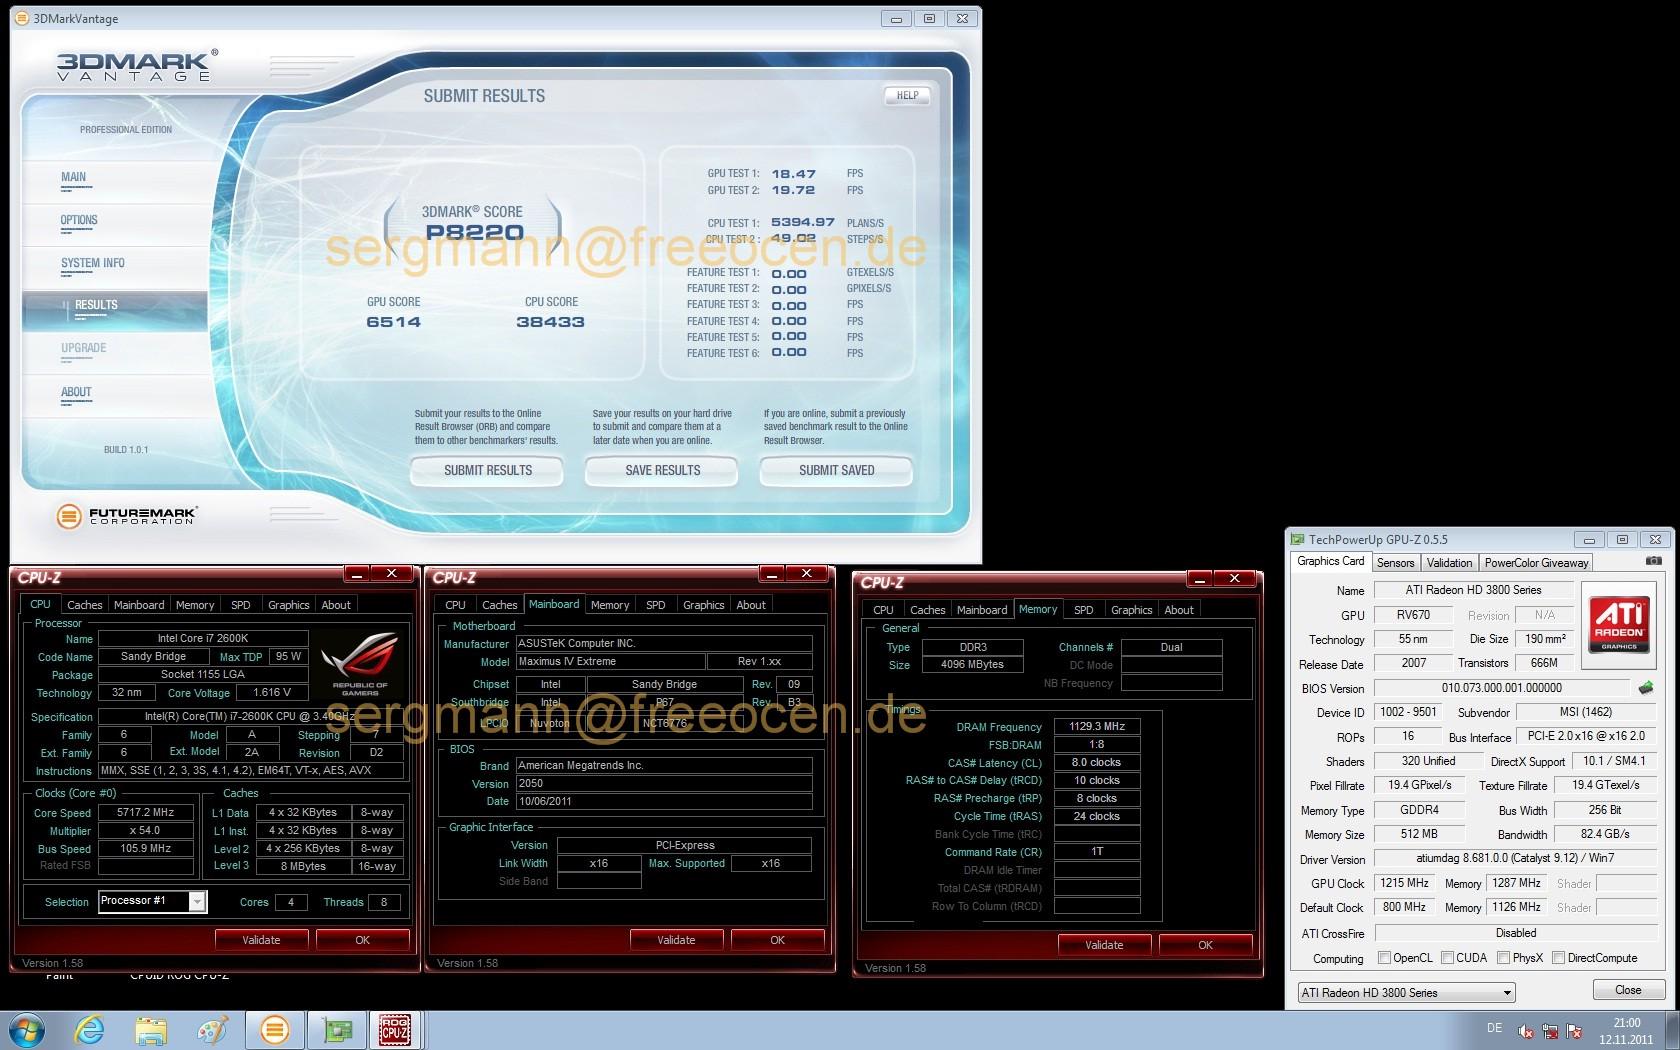The height and width of the screenshot is (1050, 1680).
Task: Open About tab in the Memory CPU-Z window
Action: [1178, 610]
